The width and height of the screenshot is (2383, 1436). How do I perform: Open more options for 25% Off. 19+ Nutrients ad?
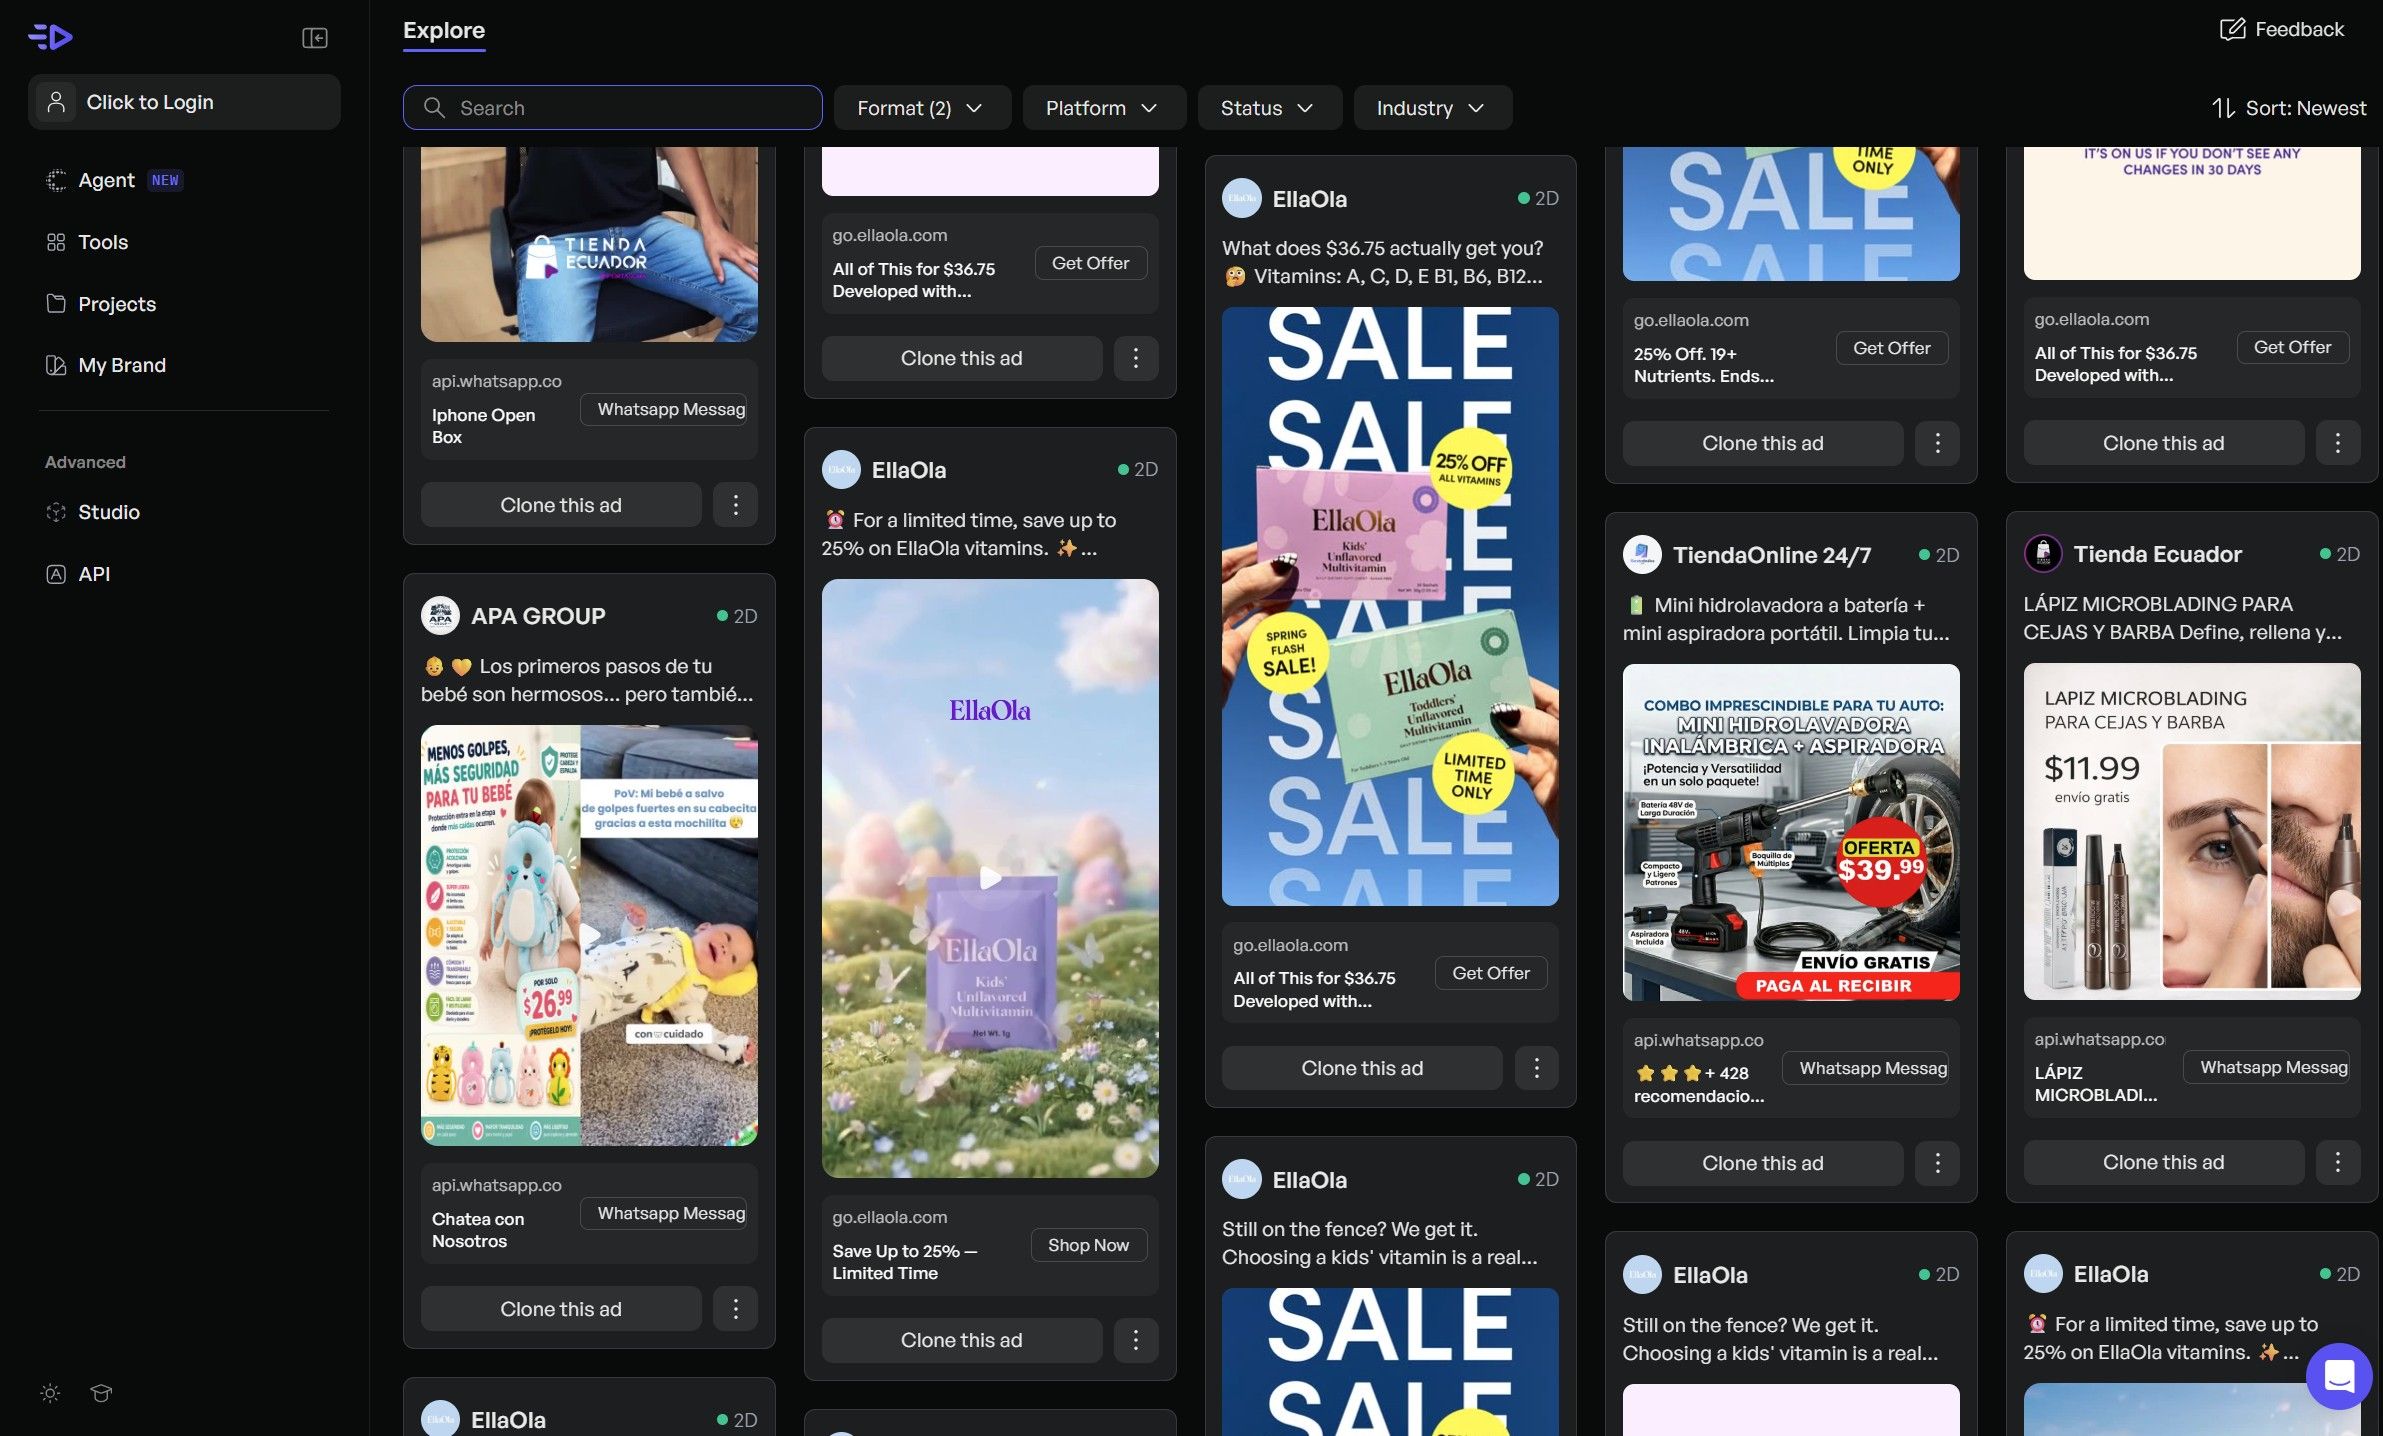pyautogui.click(x=1937, y=443)
